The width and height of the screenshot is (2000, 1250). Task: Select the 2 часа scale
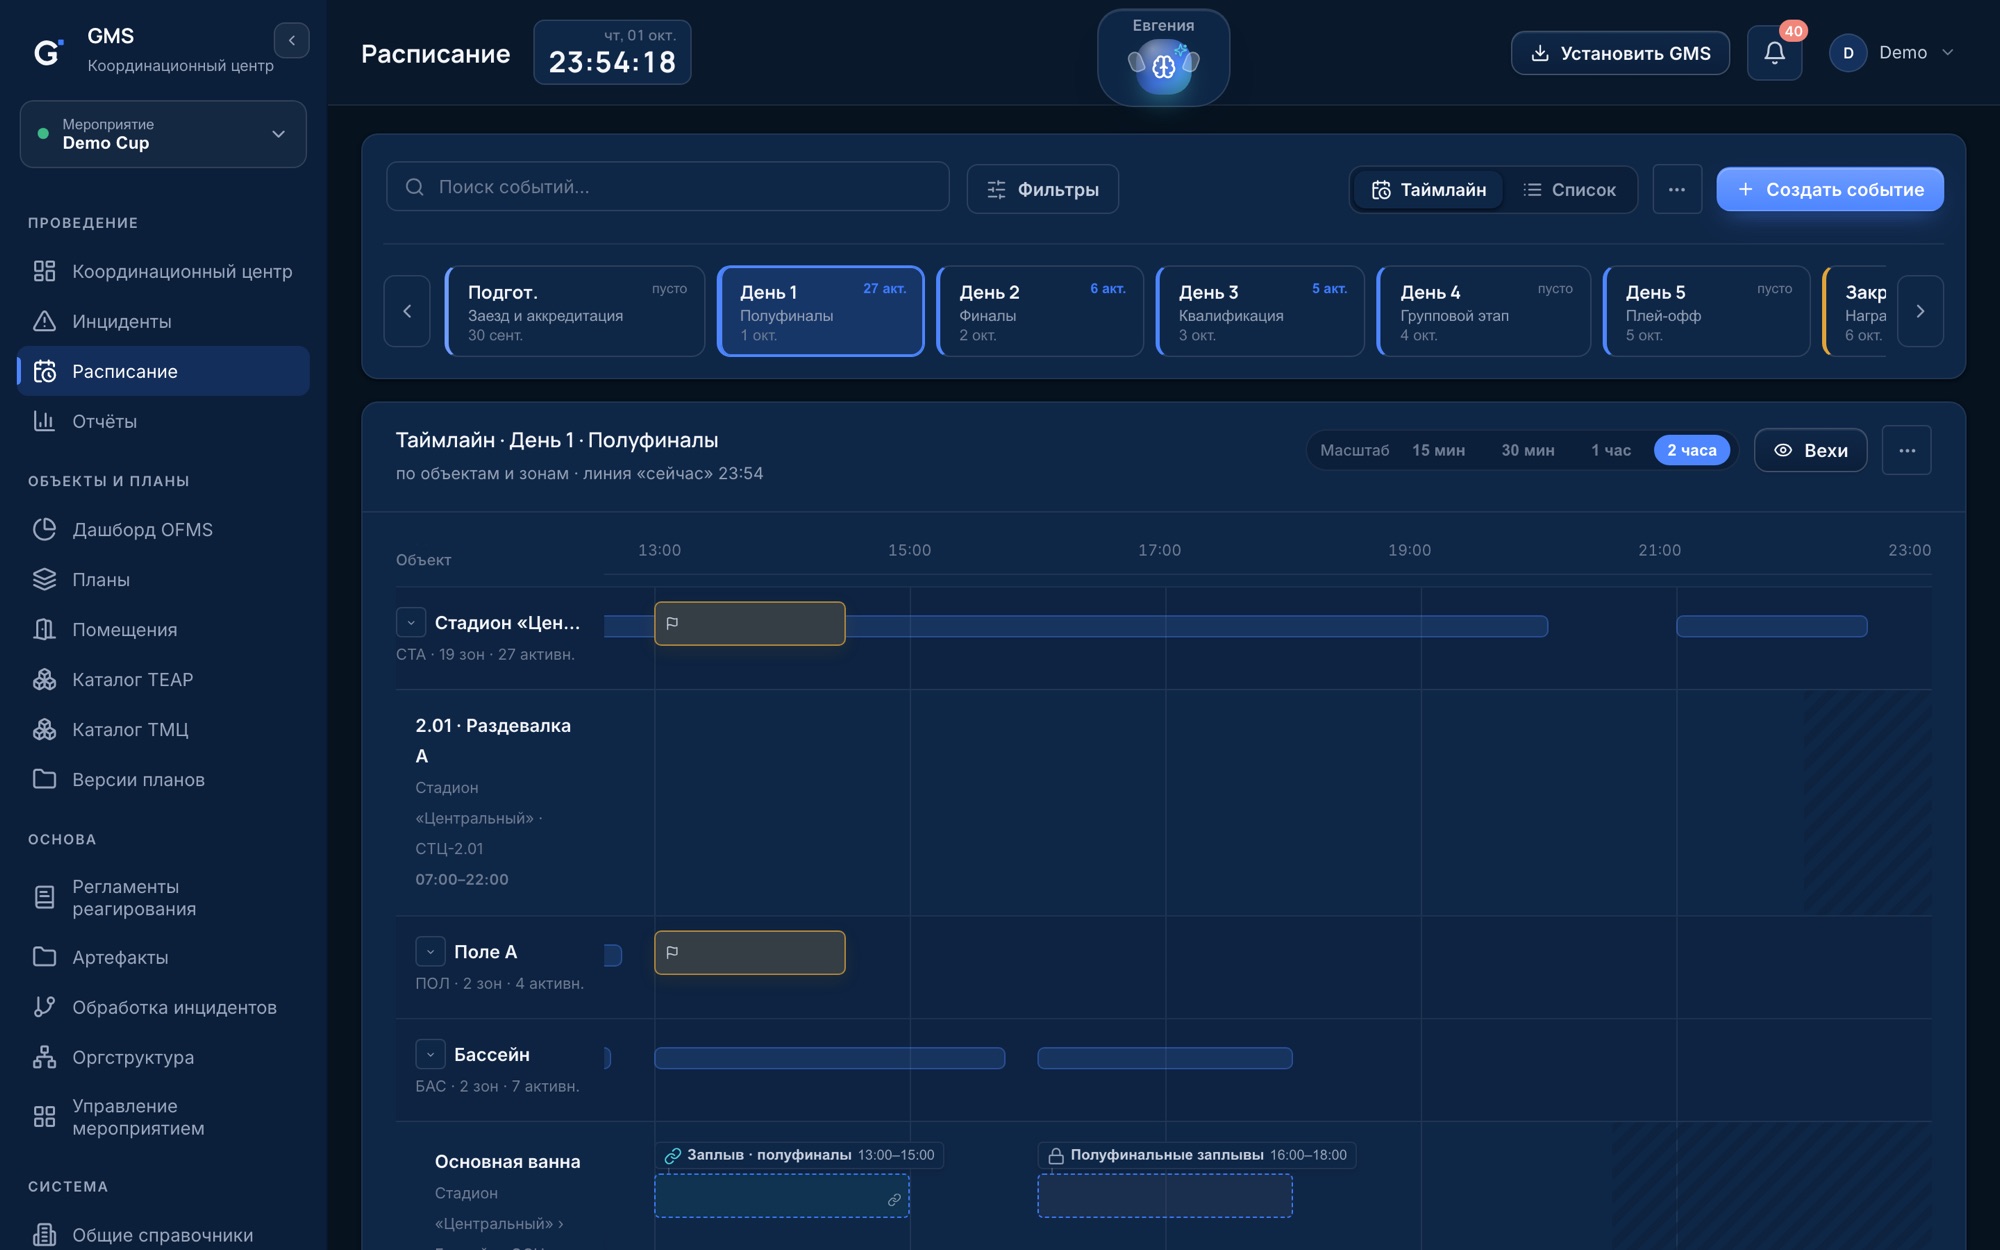coord(1691,450)
